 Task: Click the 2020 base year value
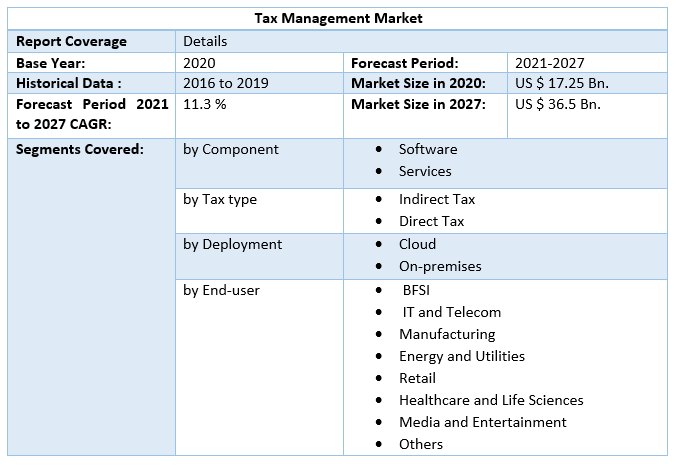coord(200,62)
